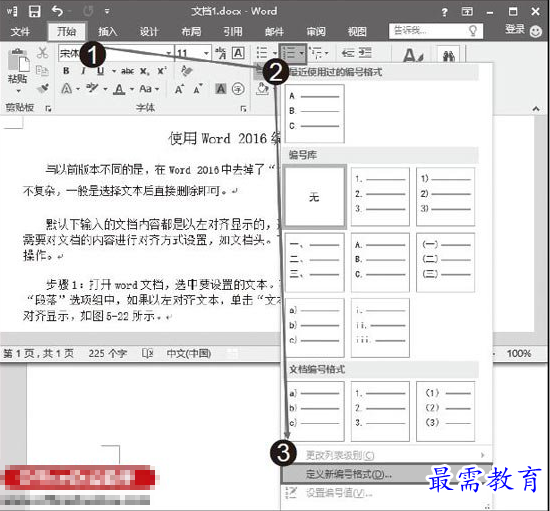Switch to the 设计 tab
This screenshot has width=550, height=511.
coord(149,32)
